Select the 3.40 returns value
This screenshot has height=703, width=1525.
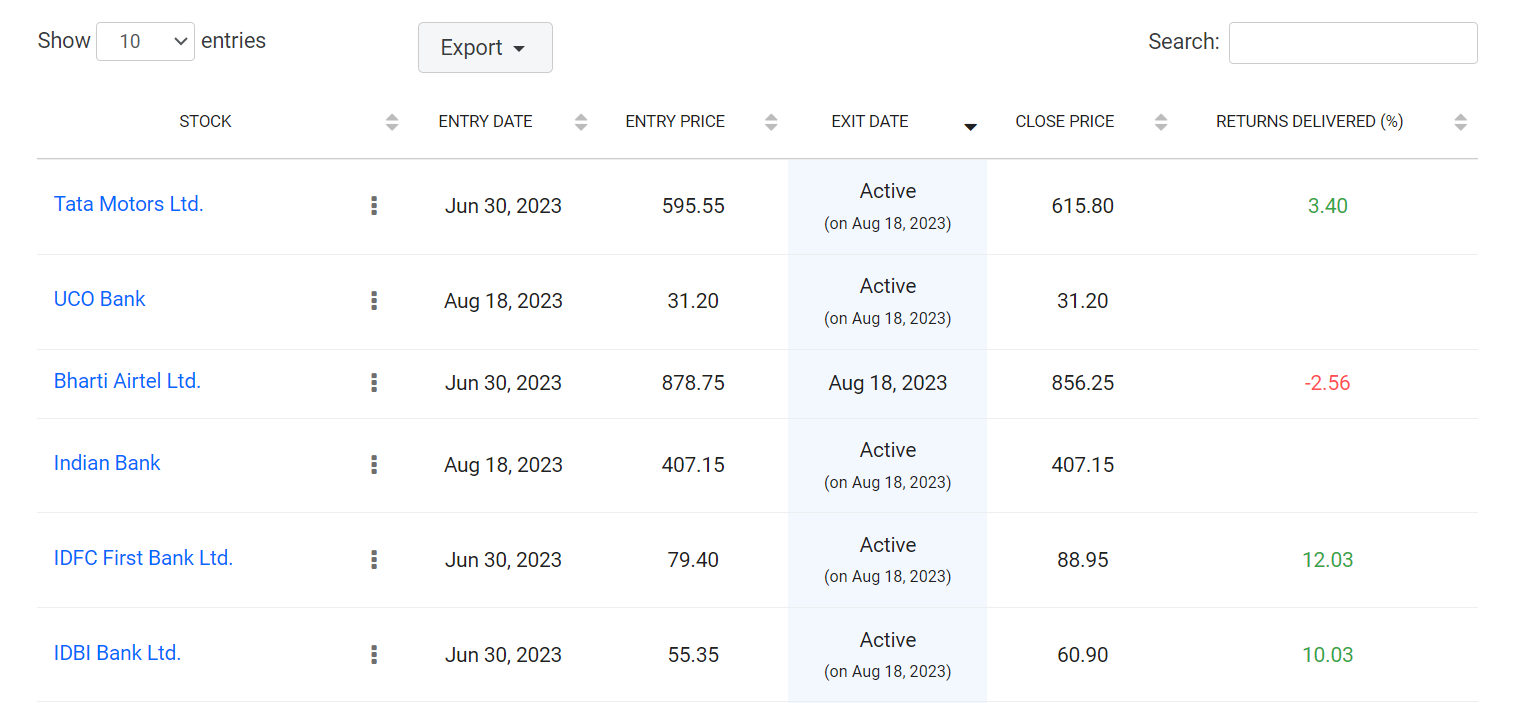point(1328,206)
